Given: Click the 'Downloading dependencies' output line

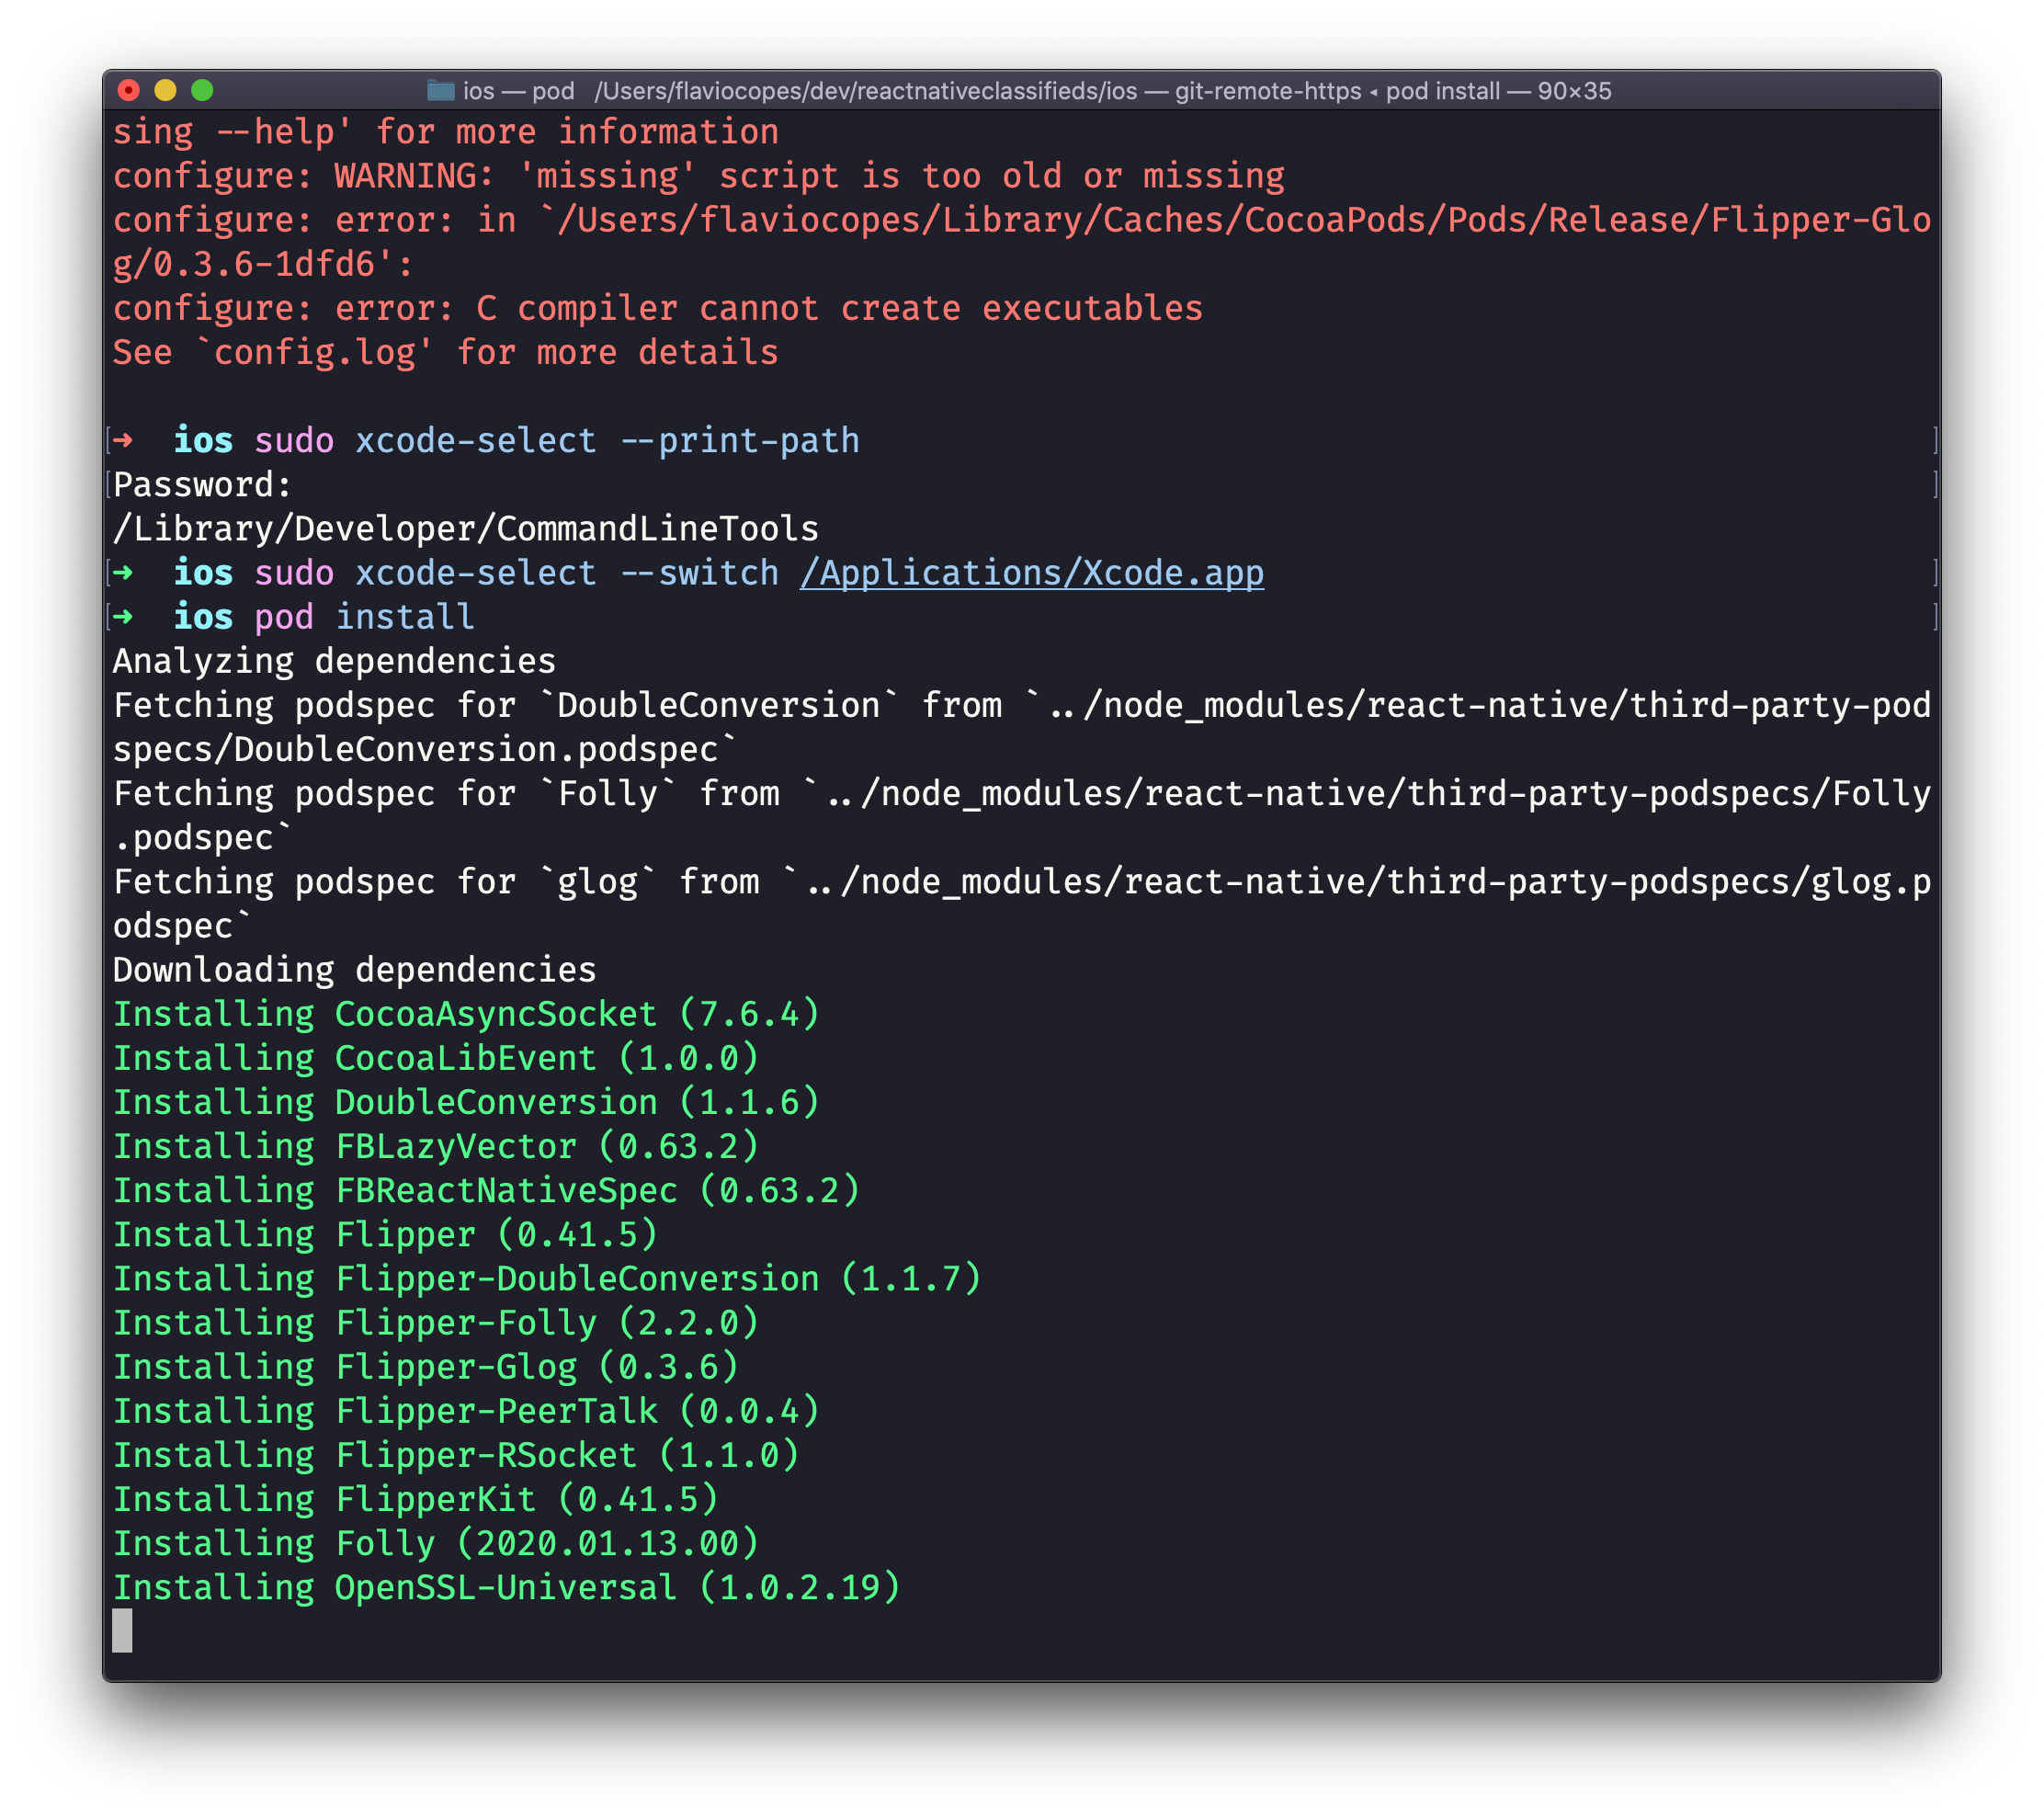Looking at the screenshot, I should [354, 970].
